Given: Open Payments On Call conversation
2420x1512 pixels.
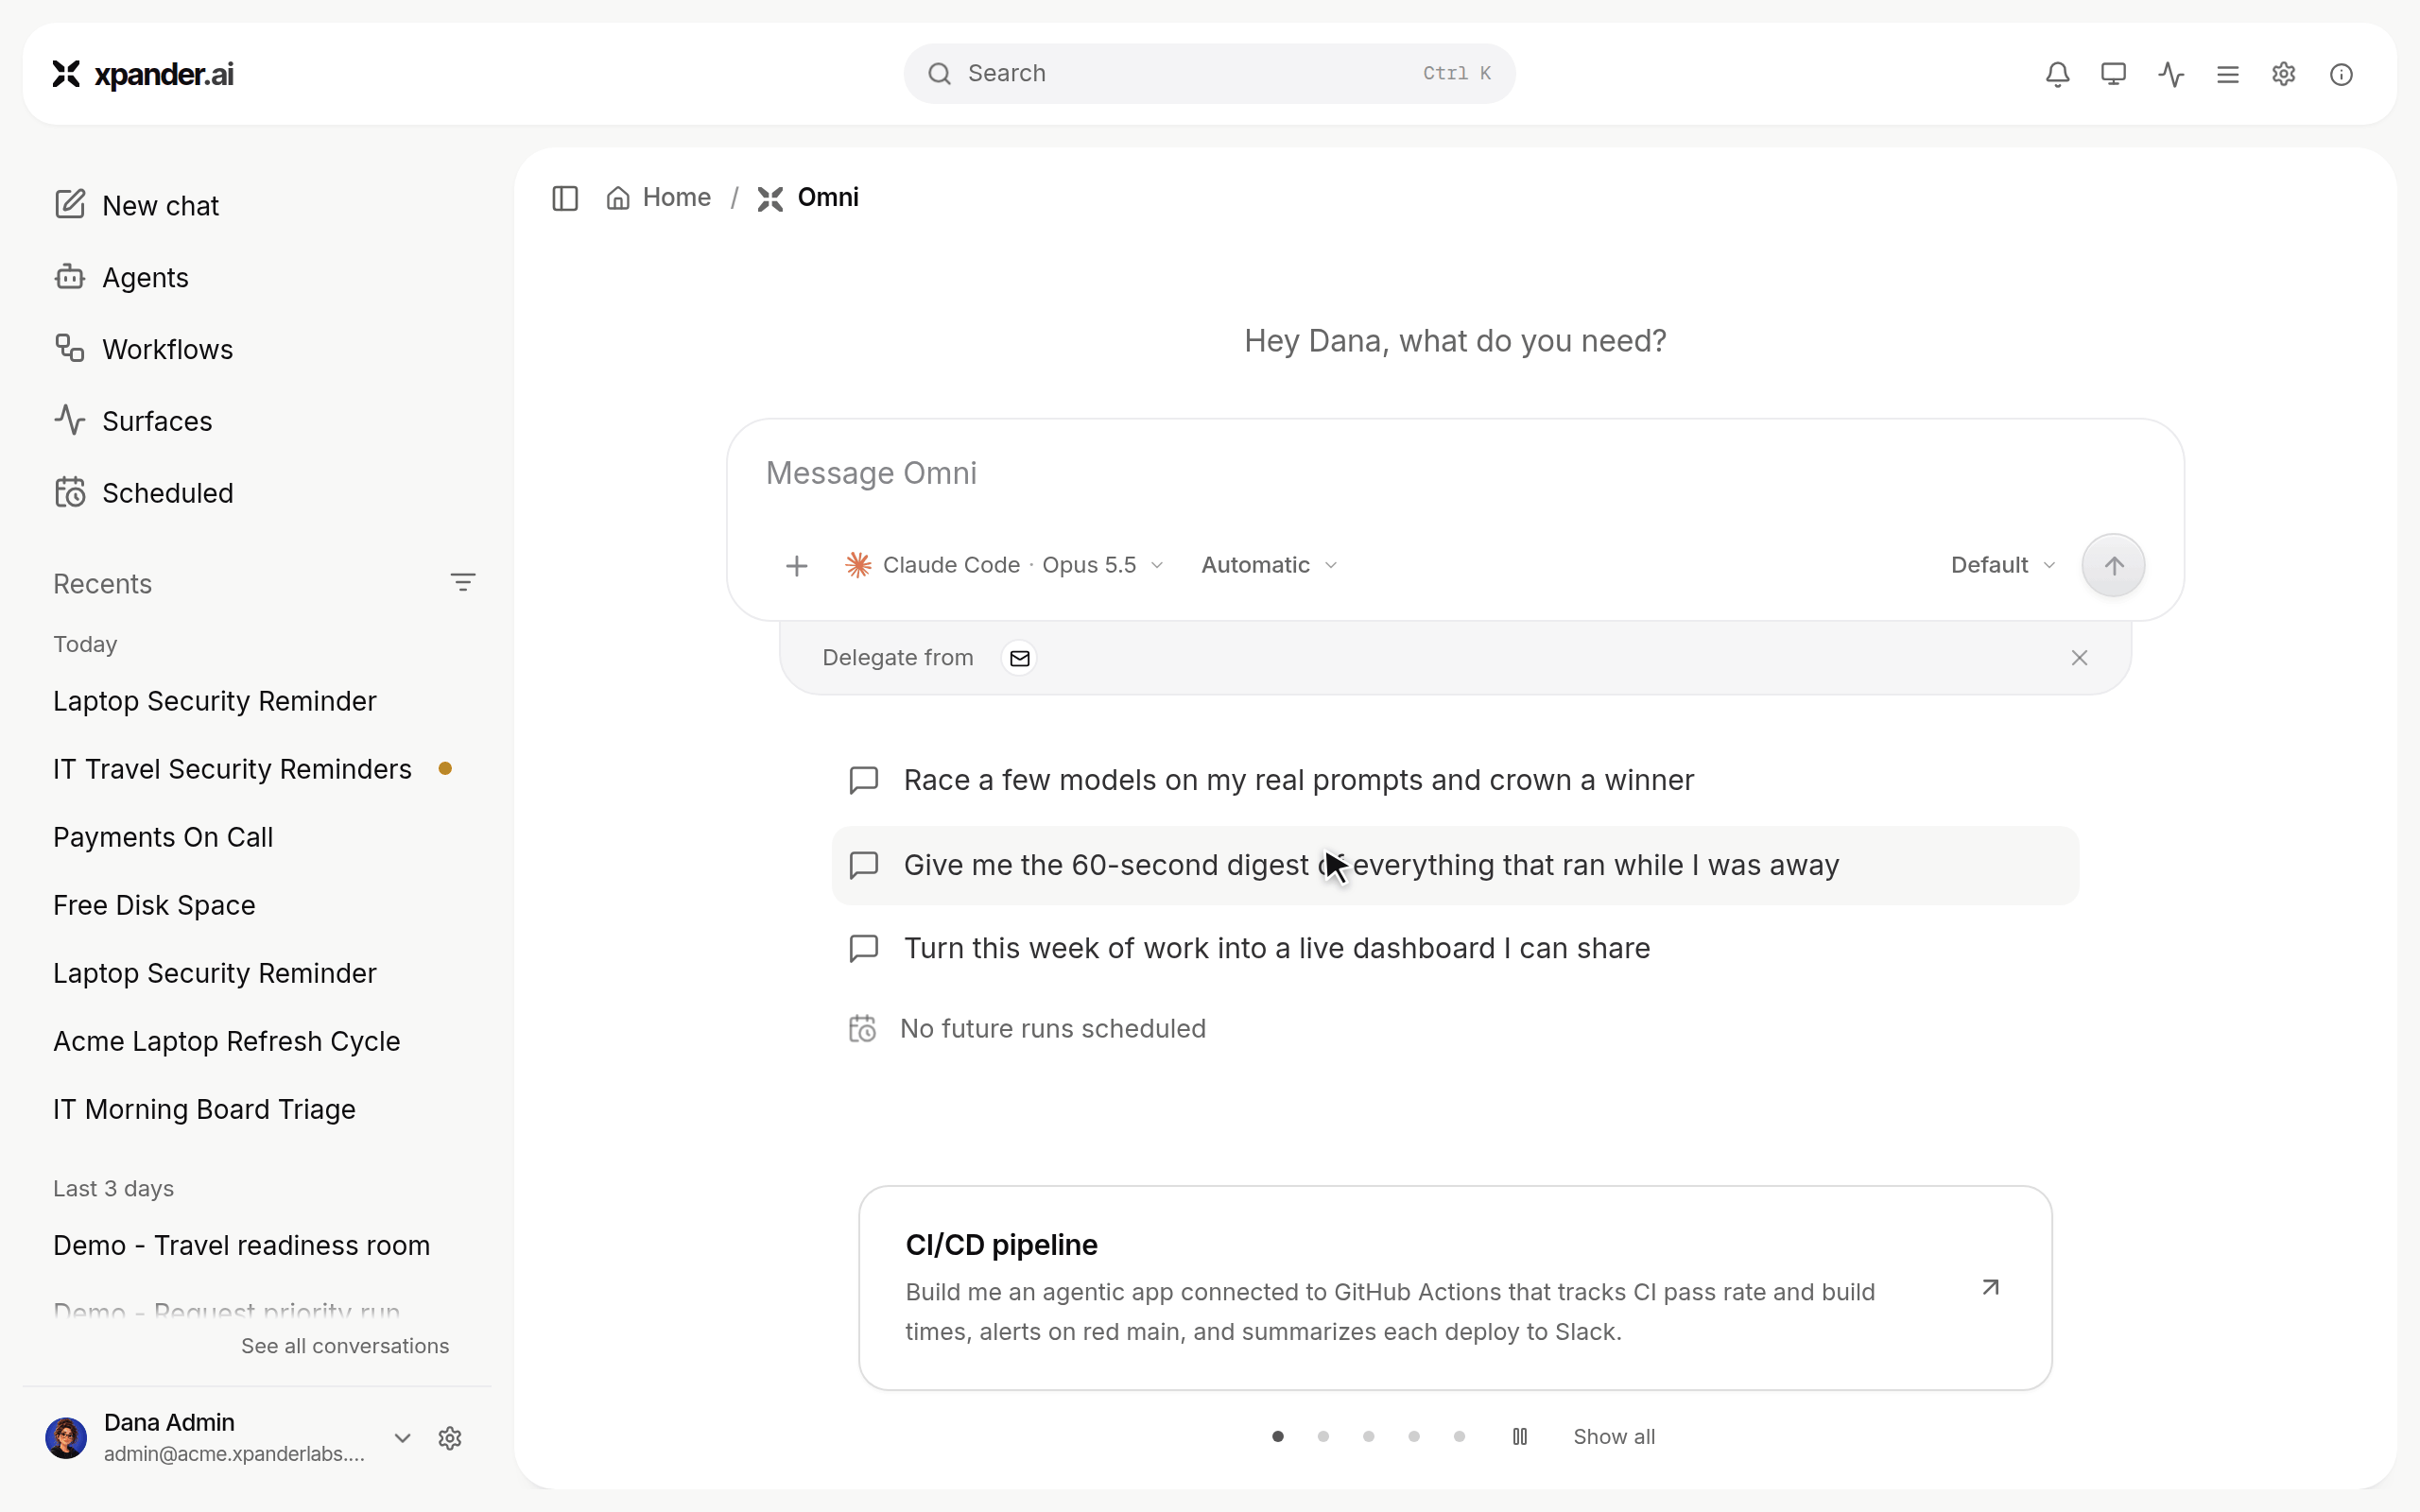Looking at the screenshot, I should tap(163, 837).
